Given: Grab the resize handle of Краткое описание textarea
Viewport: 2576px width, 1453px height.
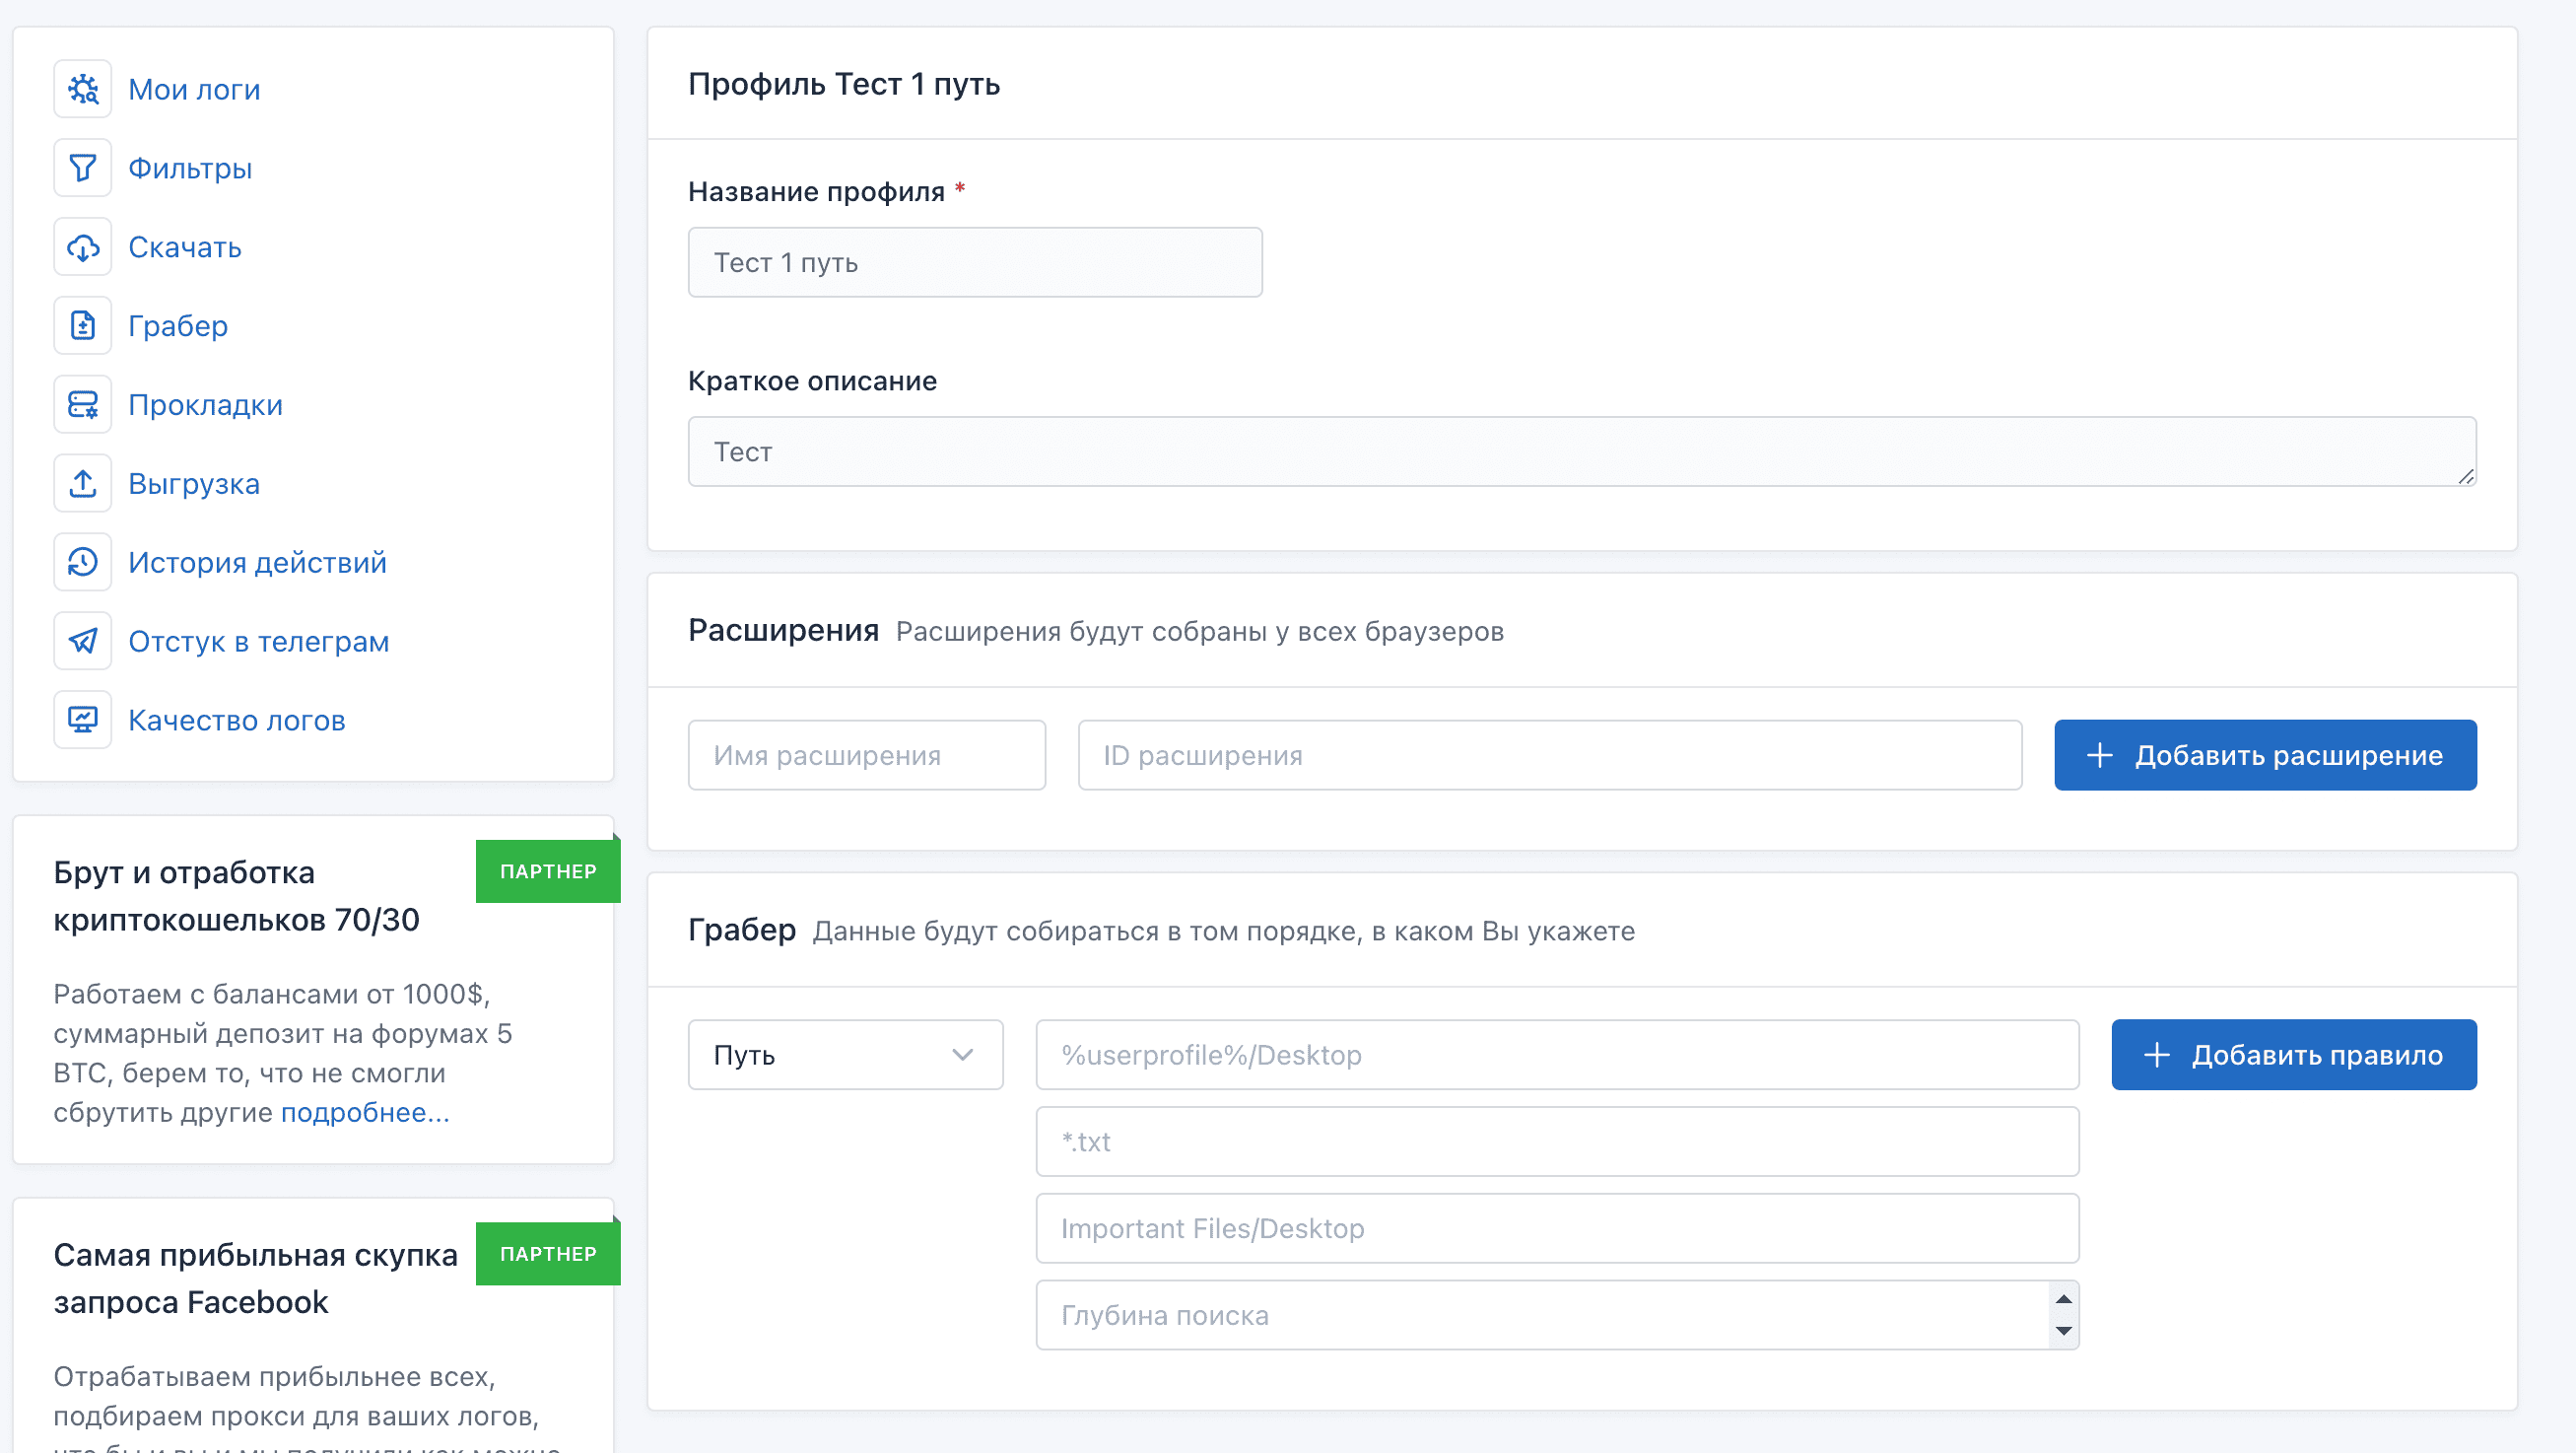Looking at the screenshot, I should [2466, 477].
